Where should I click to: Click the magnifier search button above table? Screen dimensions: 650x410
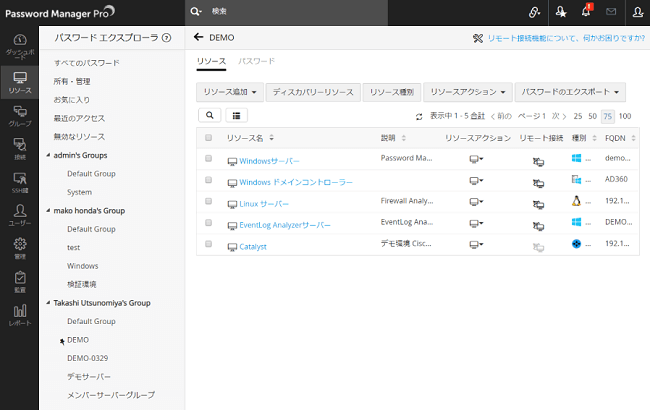[x=209, y=116]
